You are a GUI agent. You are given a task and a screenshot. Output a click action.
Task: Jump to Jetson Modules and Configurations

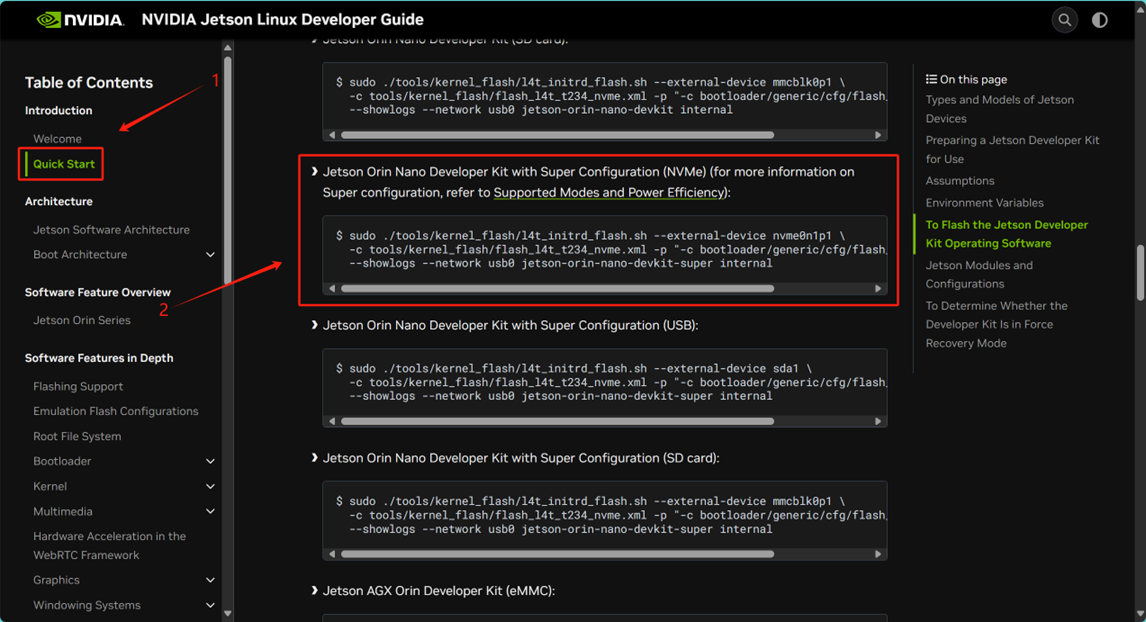[979, 274]
